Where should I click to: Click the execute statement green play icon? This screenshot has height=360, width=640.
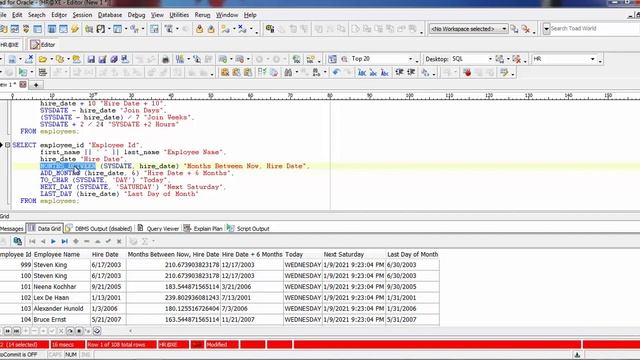click(23, 73)
